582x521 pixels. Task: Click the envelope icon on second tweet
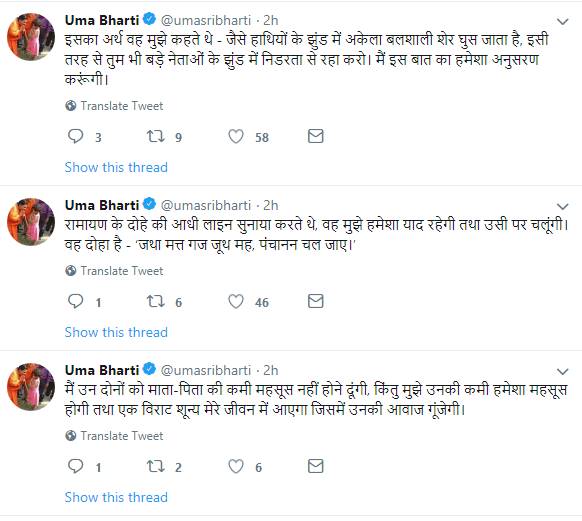coord(316,301)
